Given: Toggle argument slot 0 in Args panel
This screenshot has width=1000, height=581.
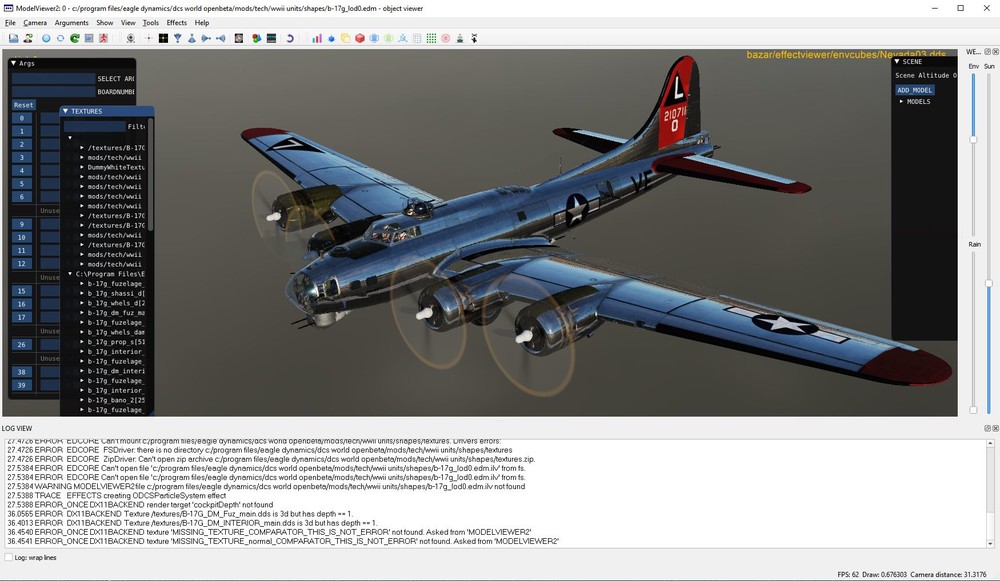Looking at the screenshot, I should tap(20, 117).
